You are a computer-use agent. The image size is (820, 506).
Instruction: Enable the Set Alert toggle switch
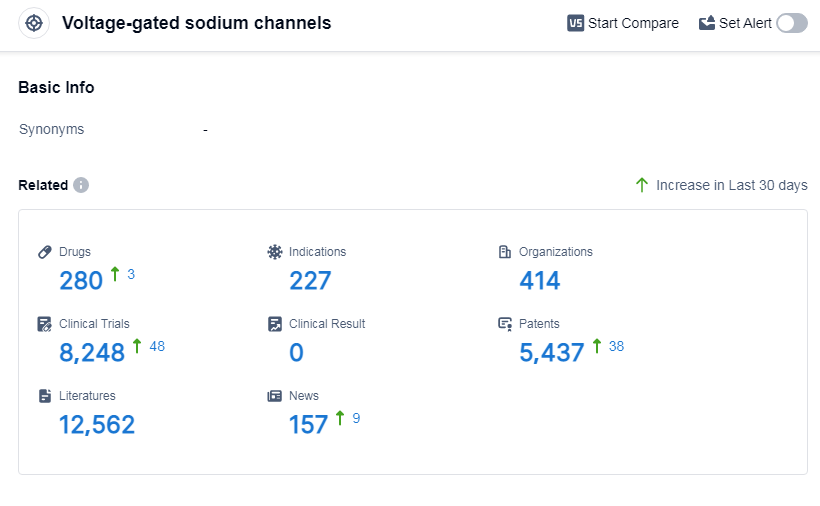791,23
